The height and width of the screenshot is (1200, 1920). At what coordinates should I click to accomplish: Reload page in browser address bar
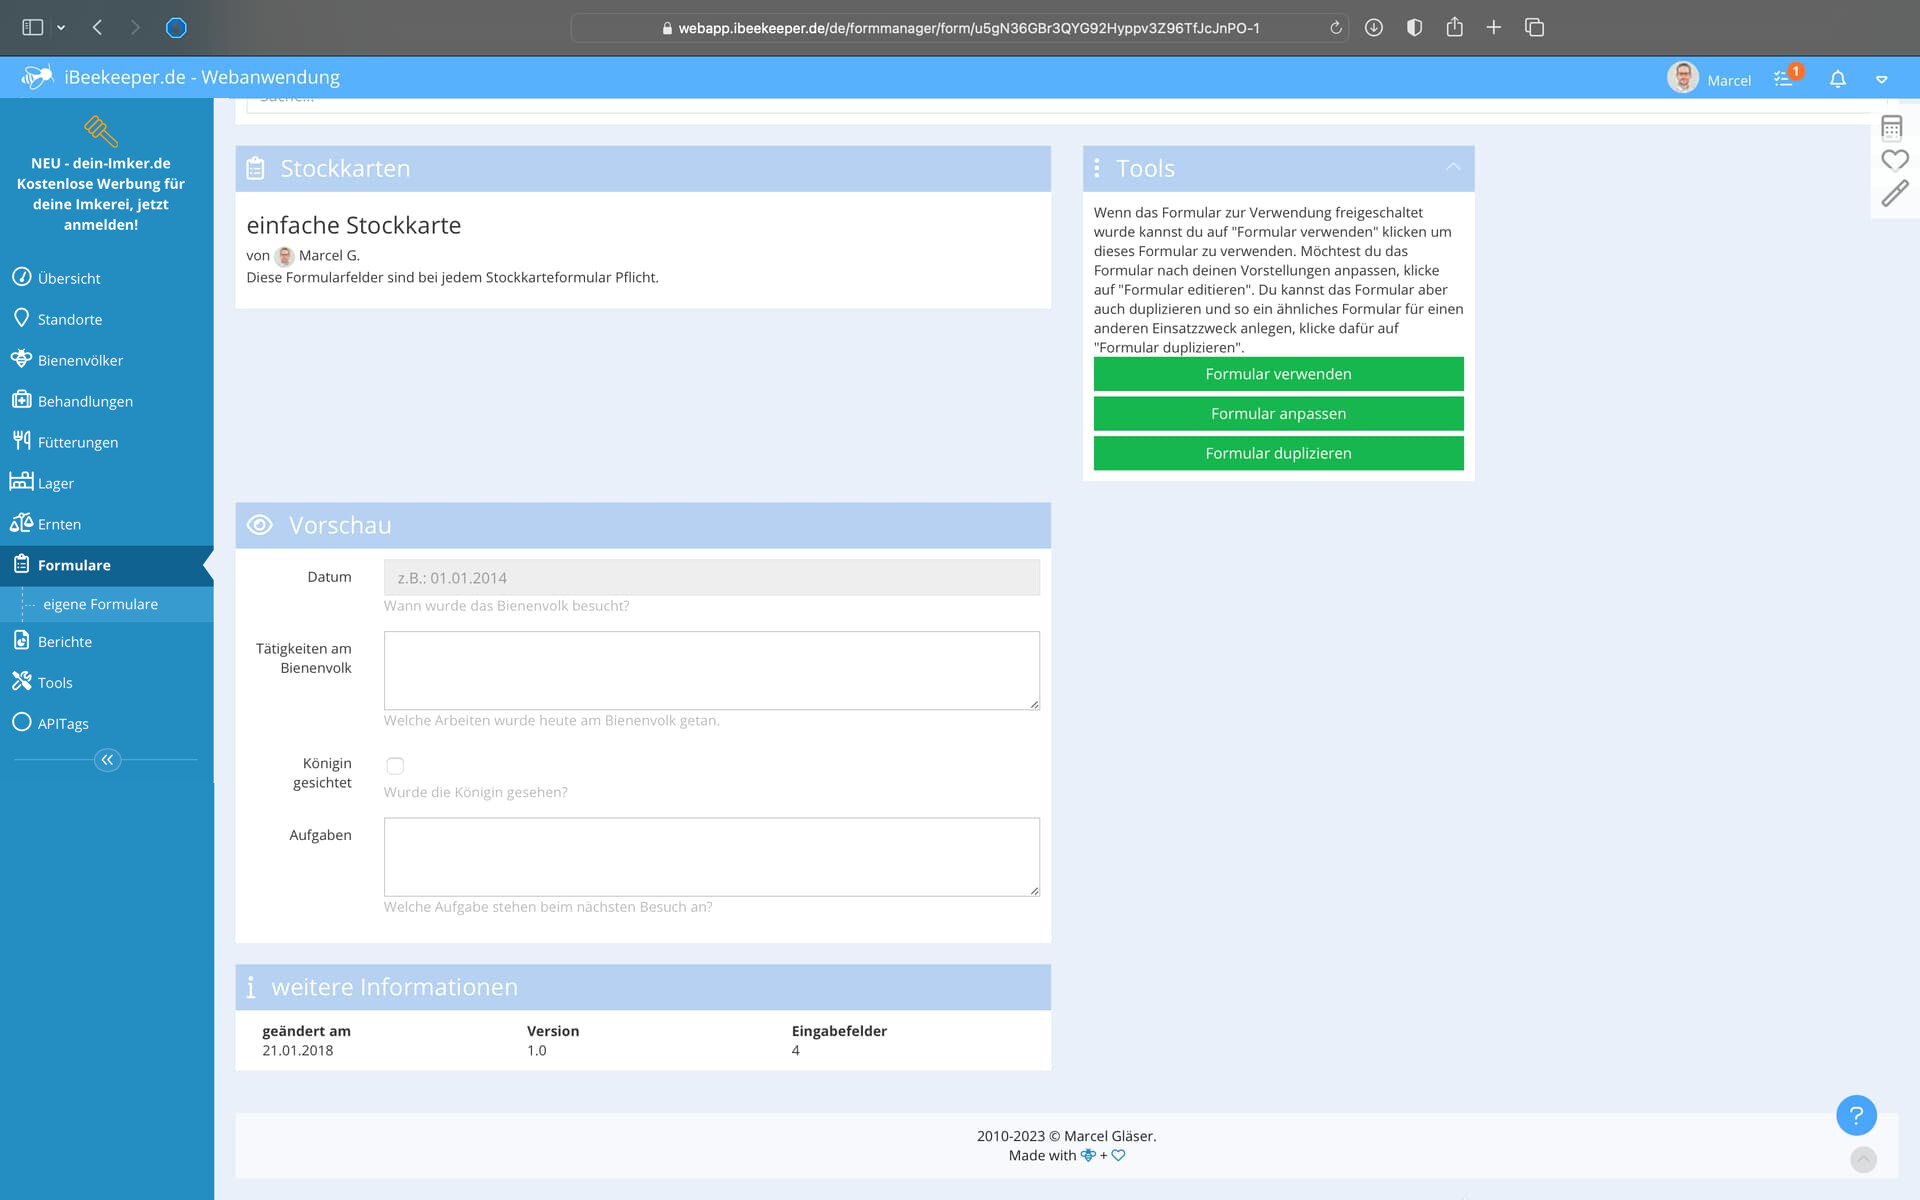(1335, 28)
